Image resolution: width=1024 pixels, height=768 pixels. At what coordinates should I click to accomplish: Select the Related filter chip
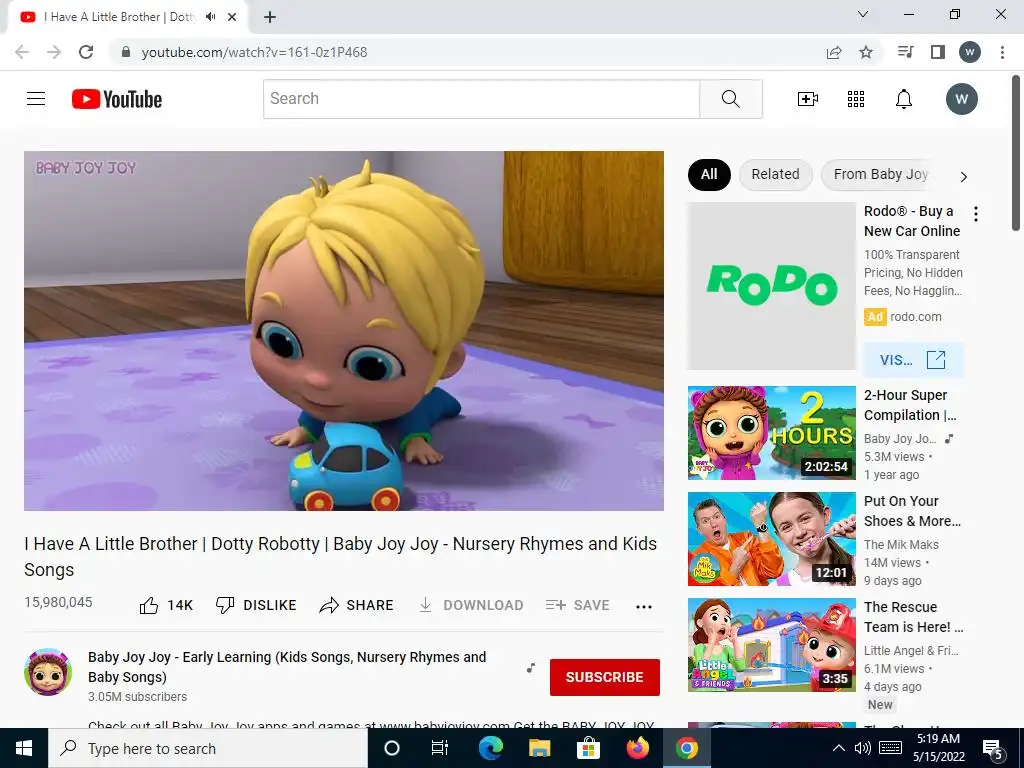coord(775,174)
